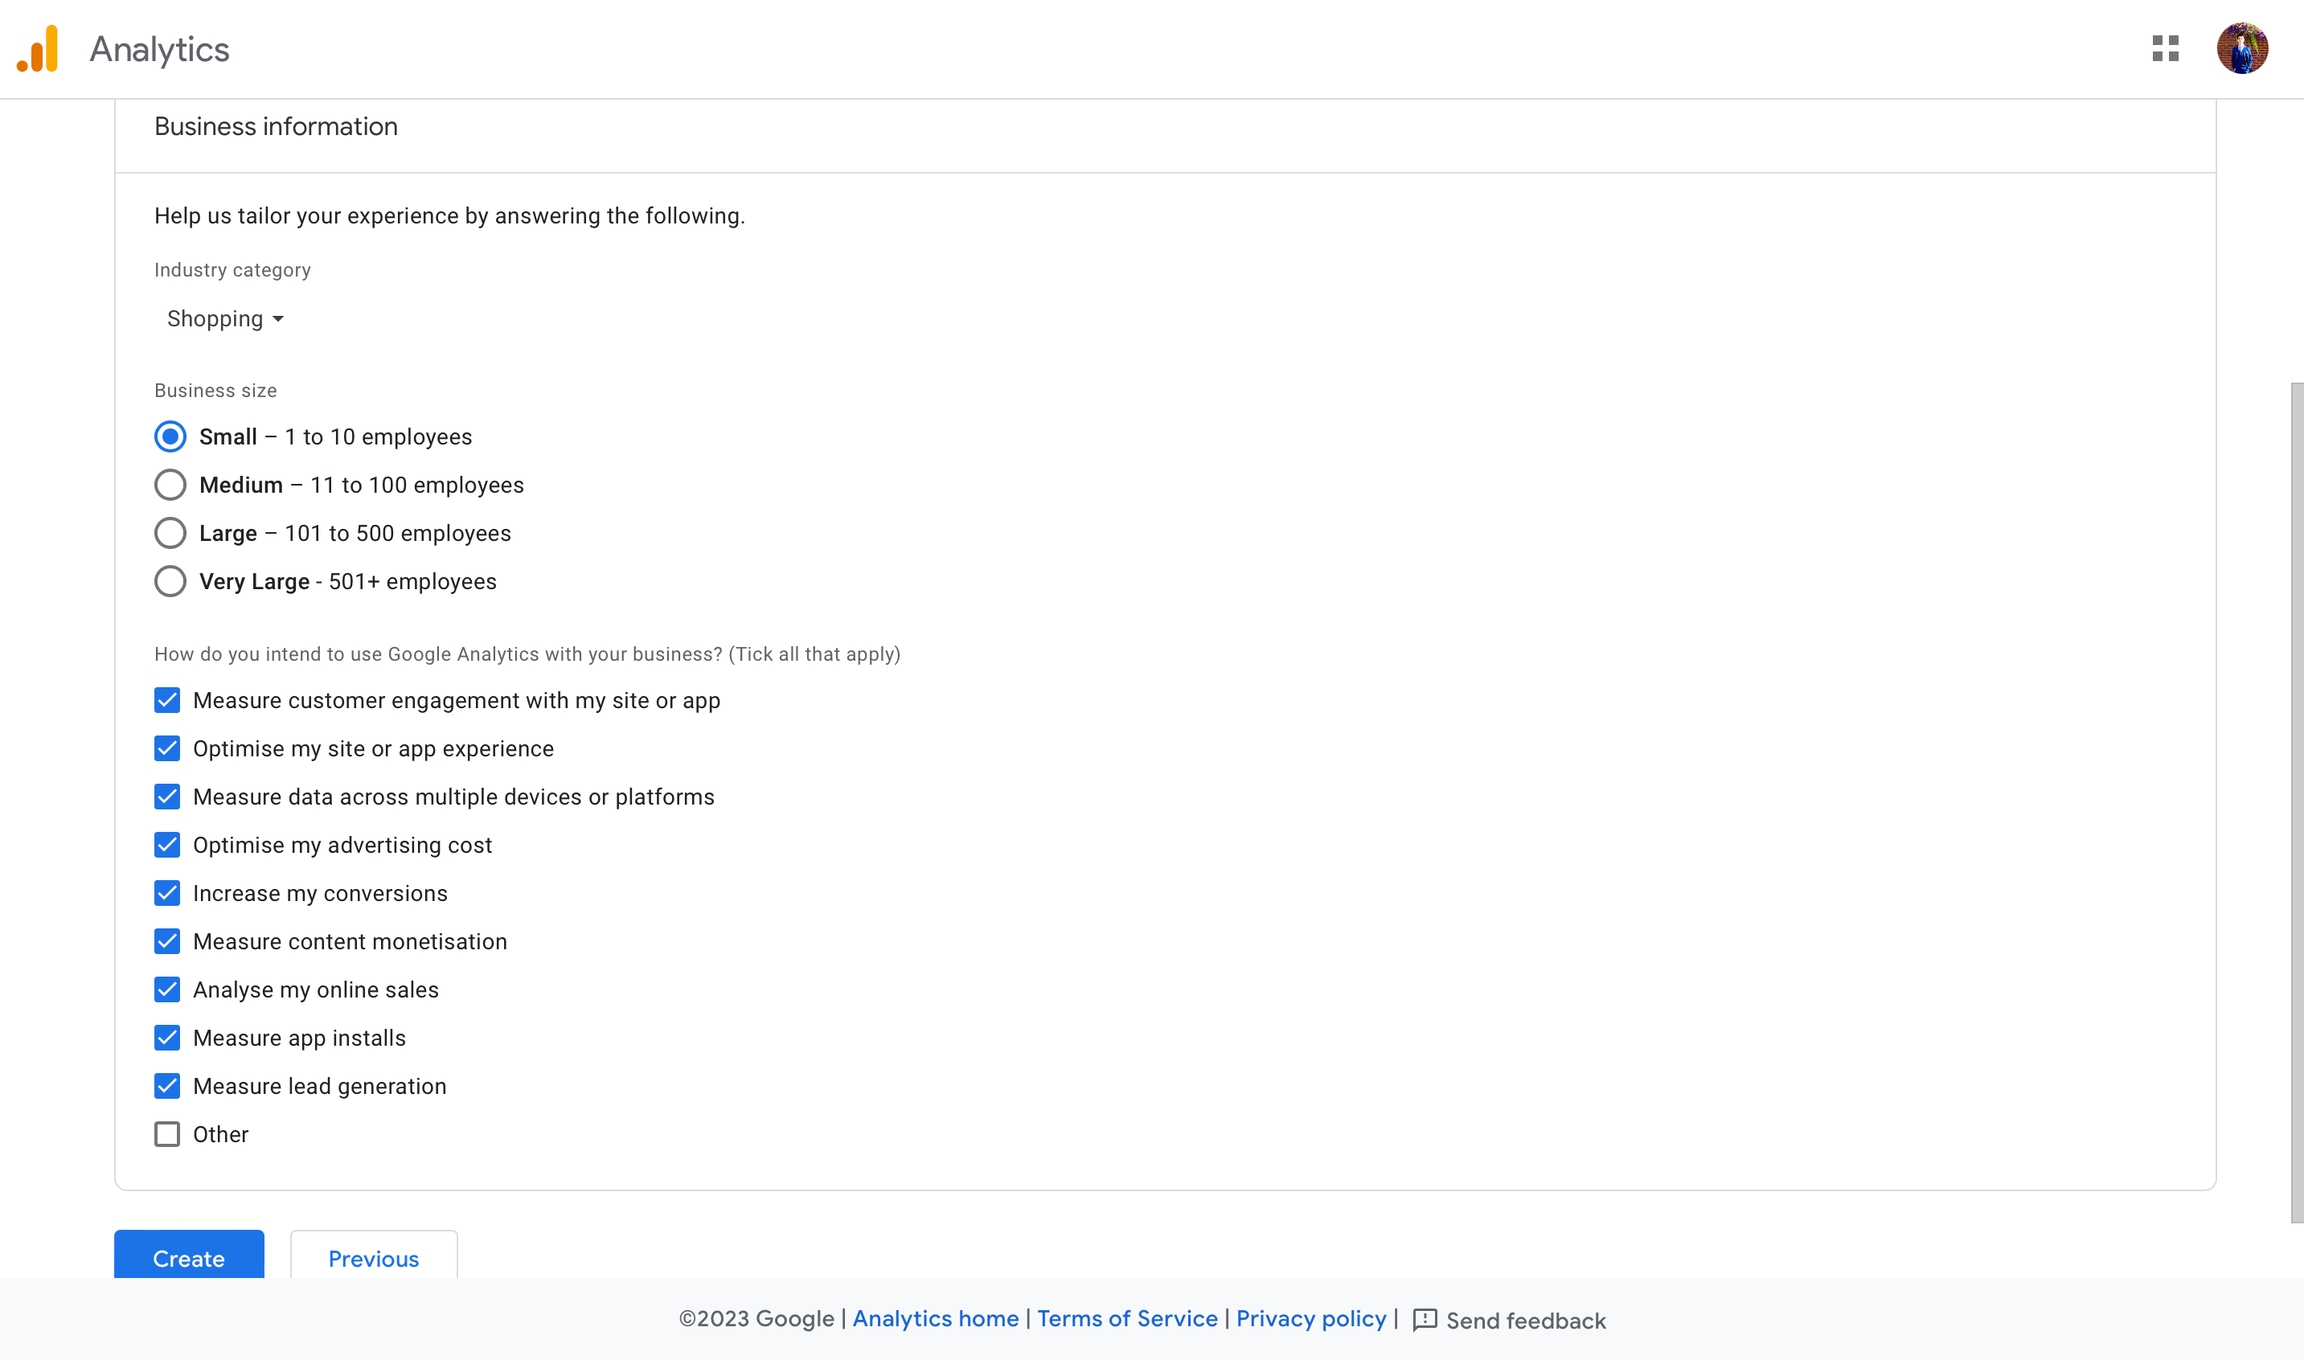The image size is (2304, 1360).
Task: Open the Privacy policy link
Action: point(1311,1319)
